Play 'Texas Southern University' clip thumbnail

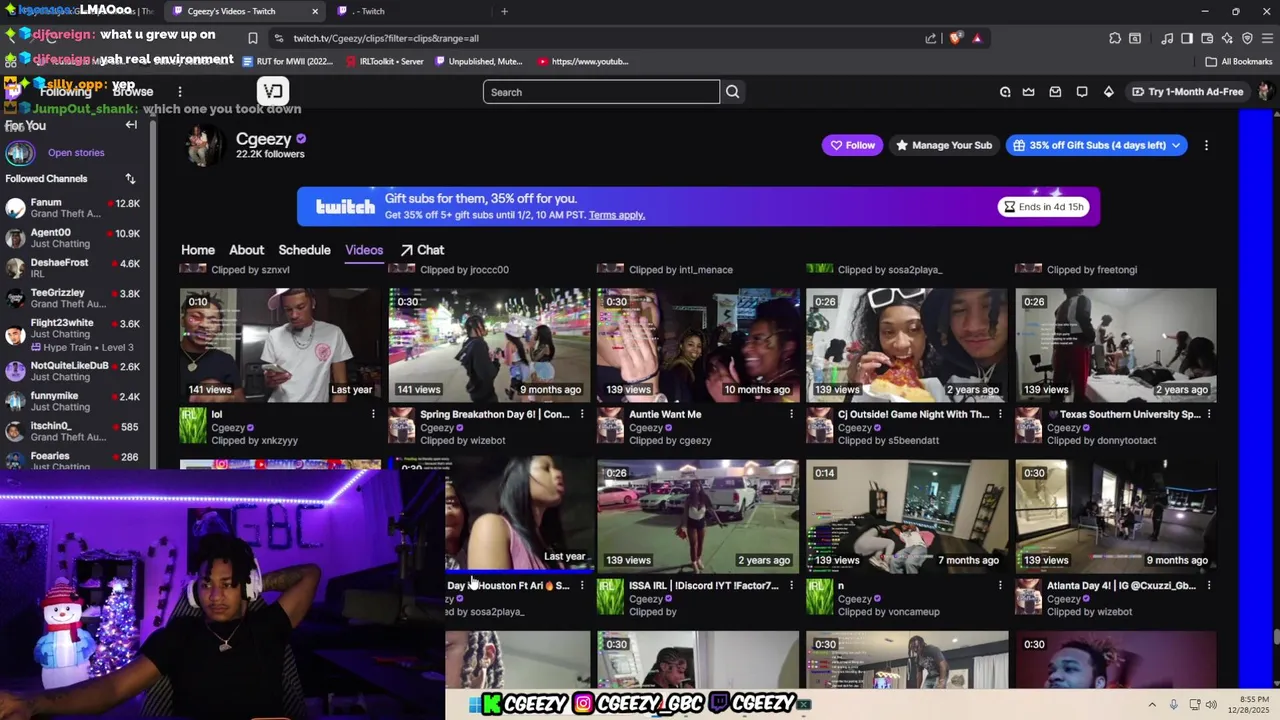pos(1116,345)
